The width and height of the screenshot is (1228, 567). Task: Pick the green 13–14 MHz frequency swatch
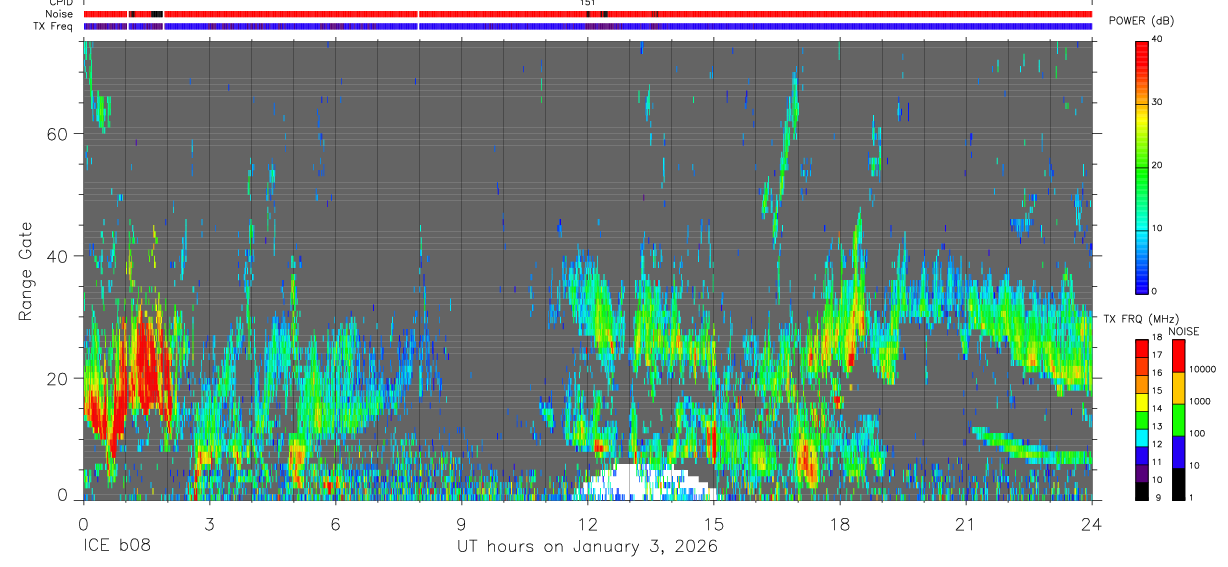tap(1142, 420)
